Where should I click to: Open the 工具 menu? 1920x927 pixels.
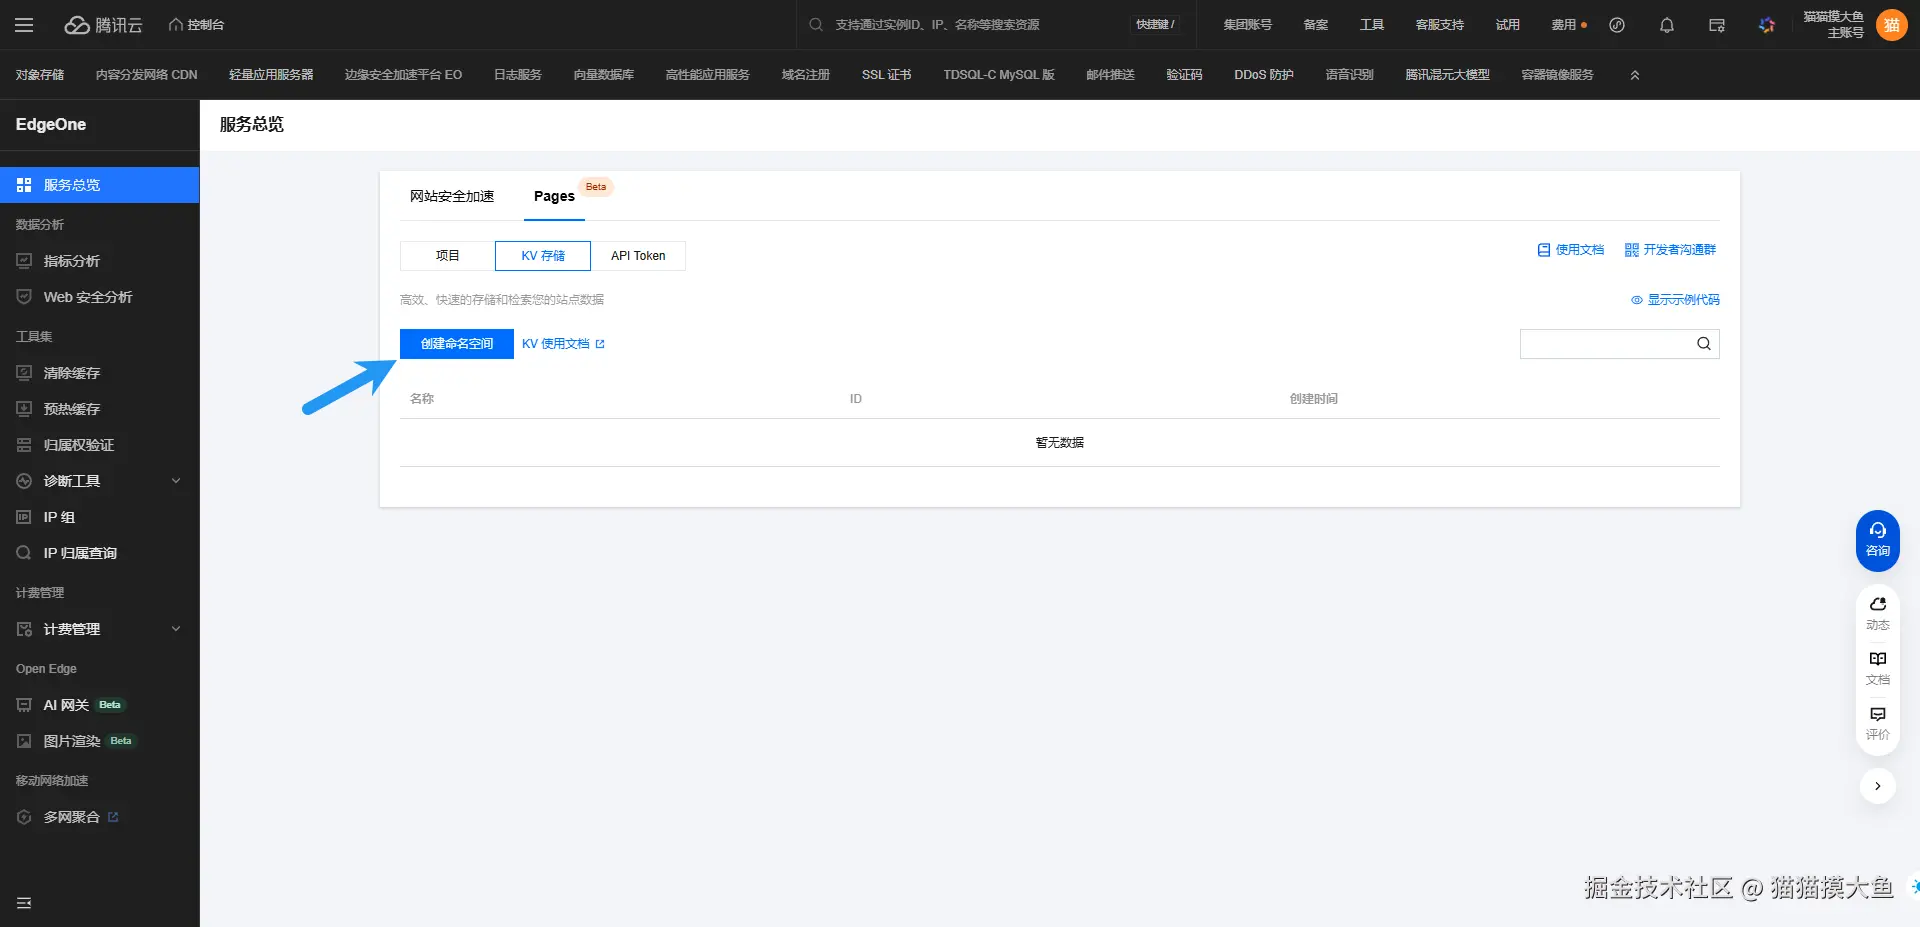coord(1371,25)
